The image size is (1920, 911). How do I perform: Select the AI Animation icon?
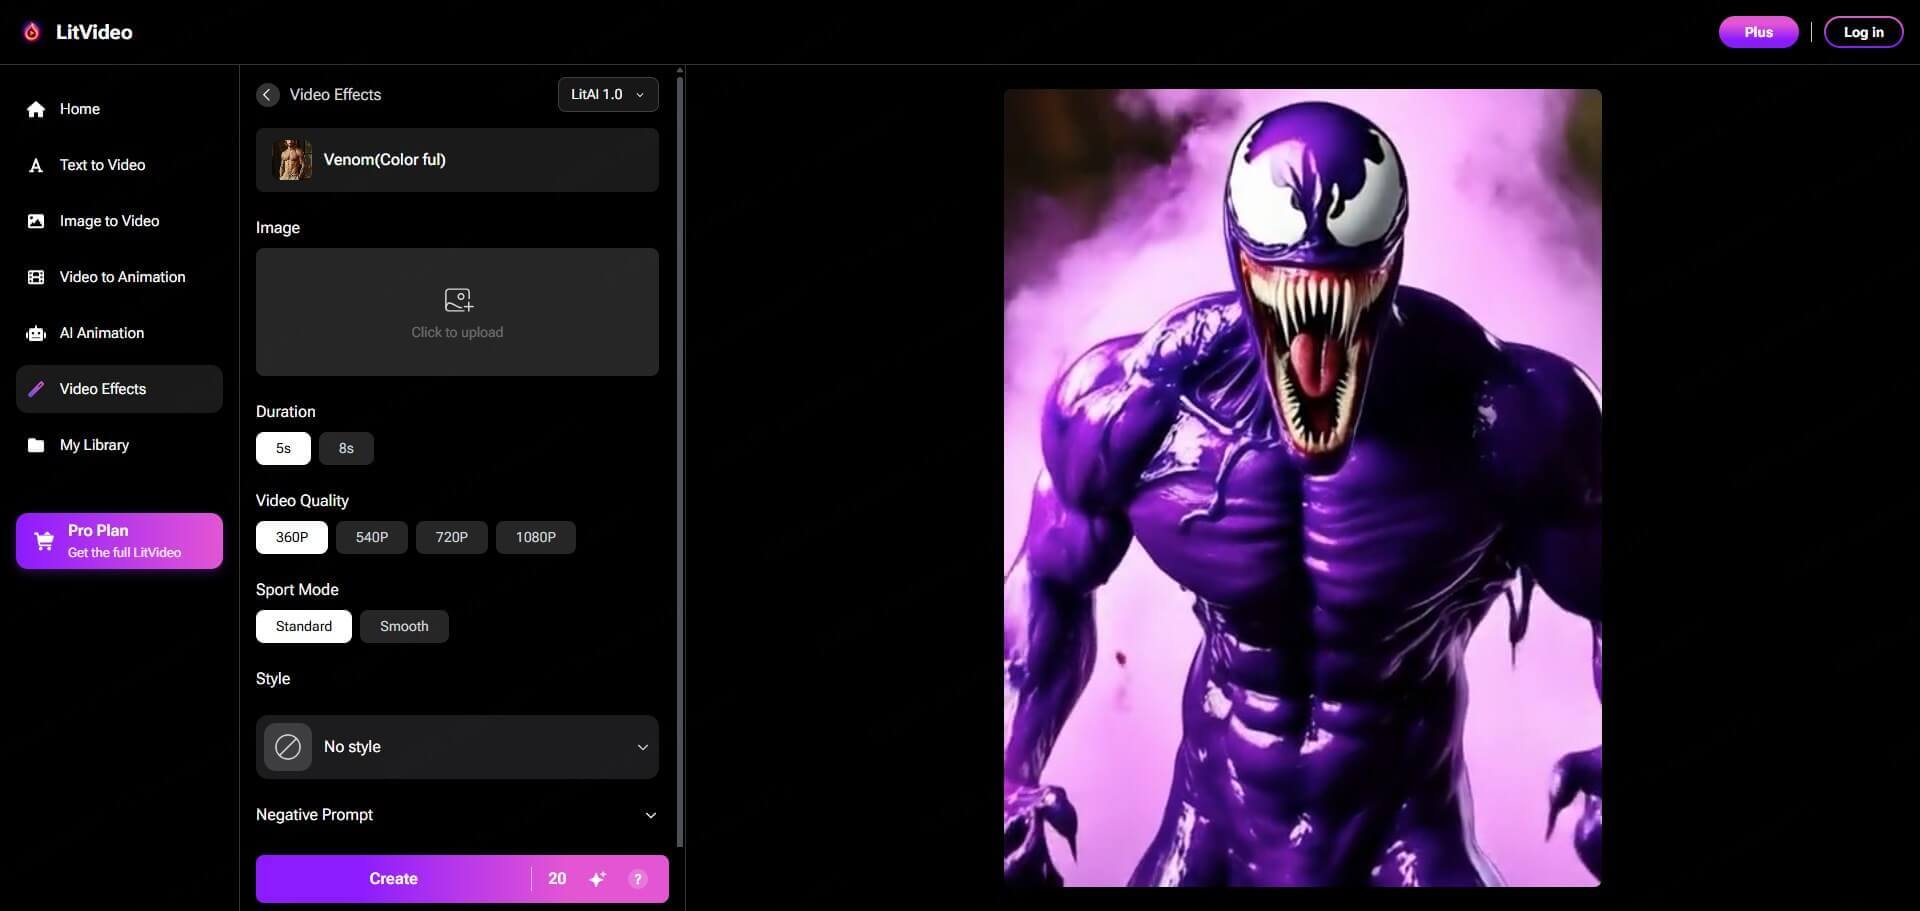click(x=36, y=333)
